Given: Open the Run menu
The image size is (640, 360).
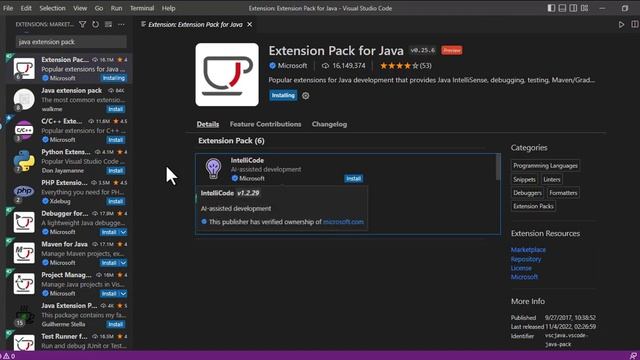Looking at the screenshot, I should tap(116, 8).
